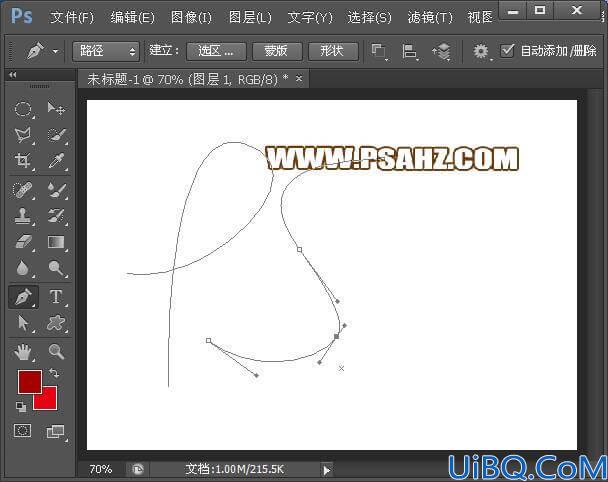Toggle Quick Mask mode
The image size is (608, 482).
(22, 430)
